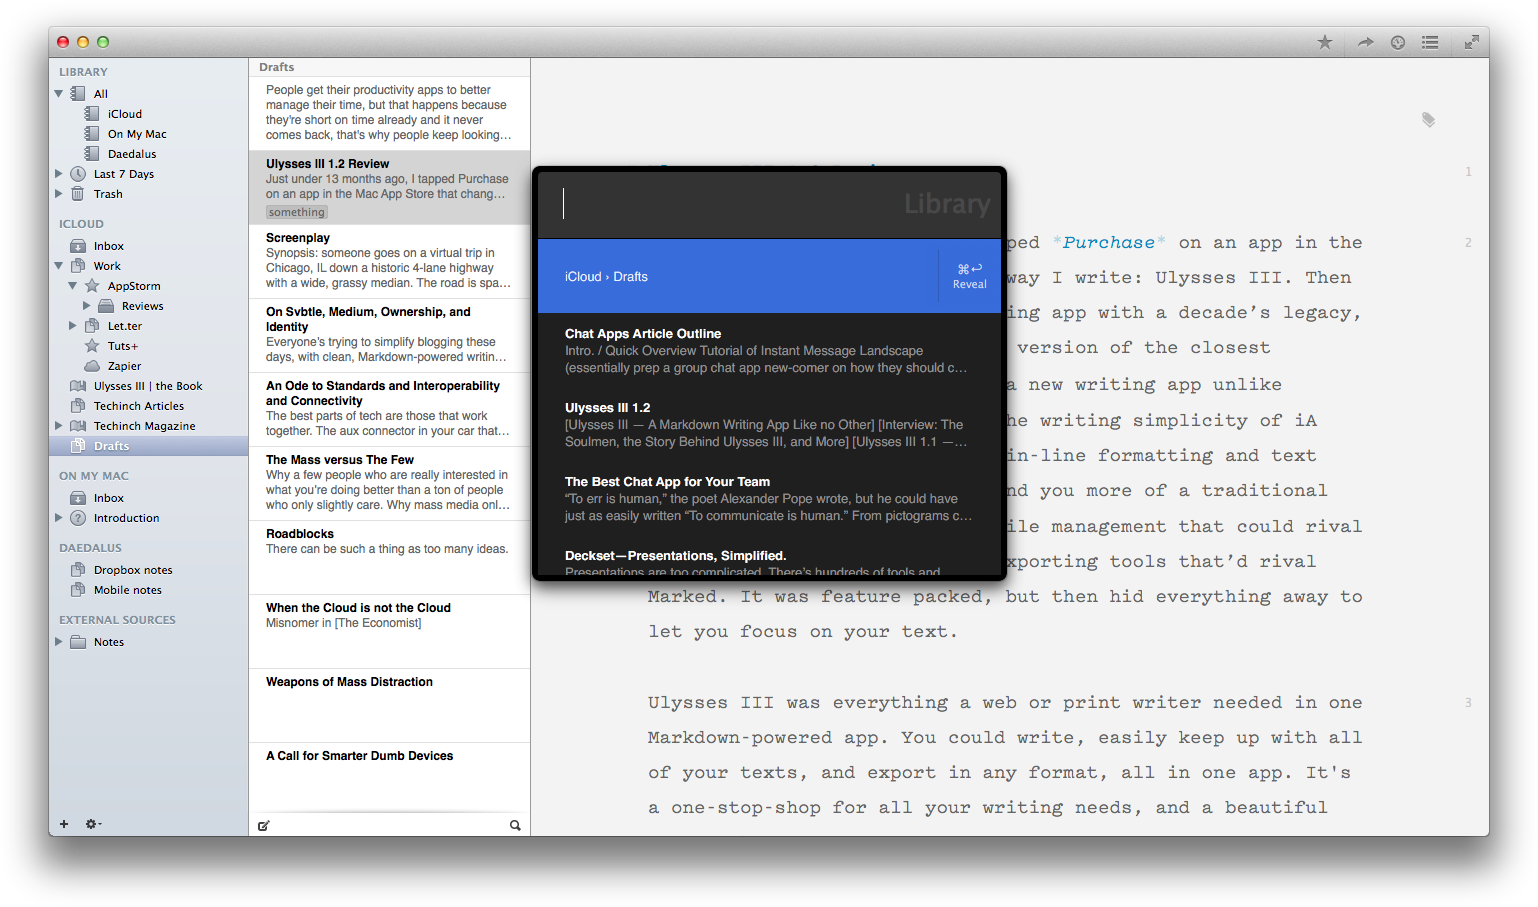Open the navigation list toolbar icon
Viewport: 1538px width, 907px height.
1431,42
